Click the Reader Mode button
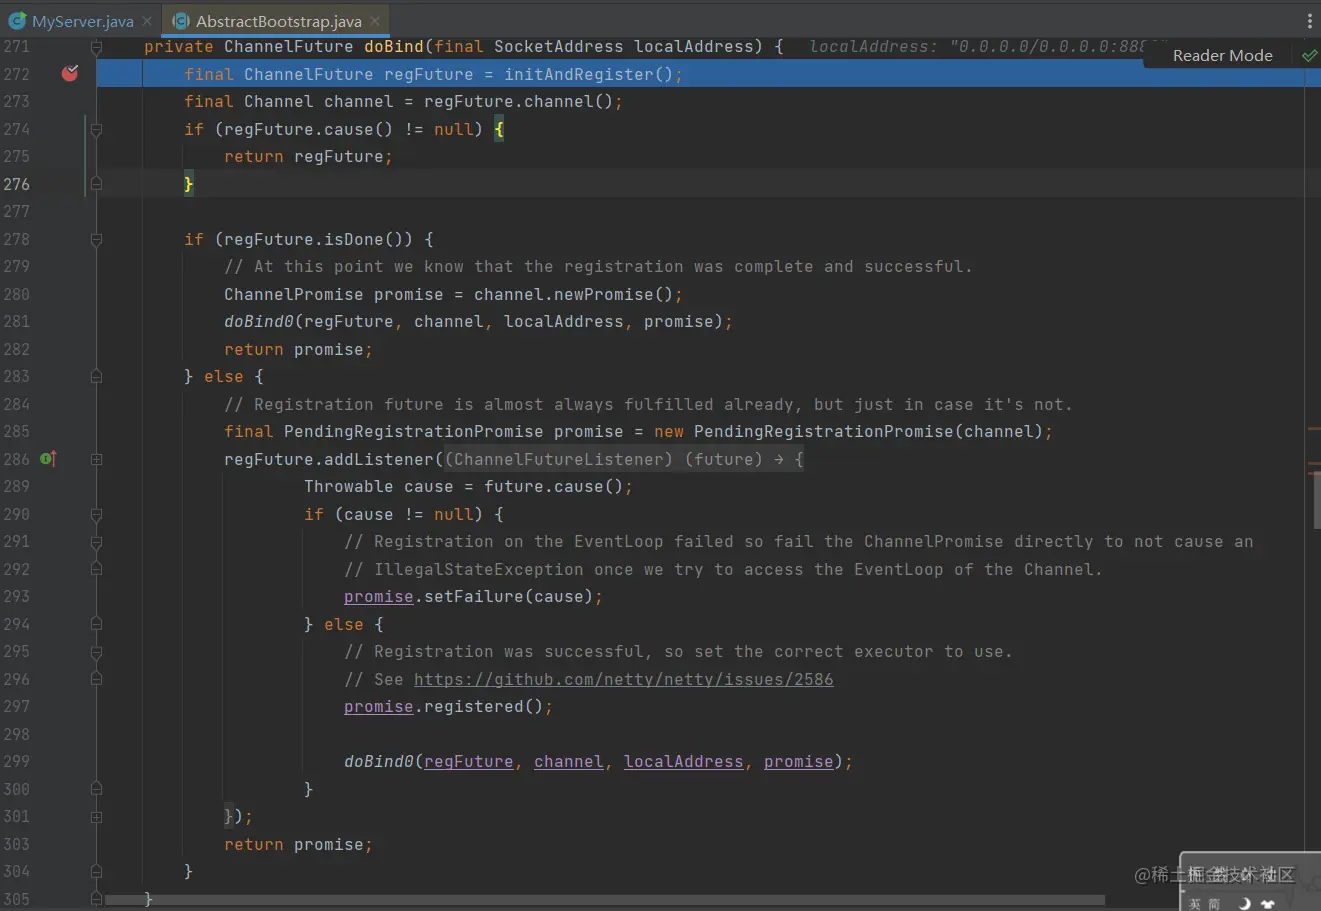The width and height of the screenshot is (1321, 911). (1222, 56)
